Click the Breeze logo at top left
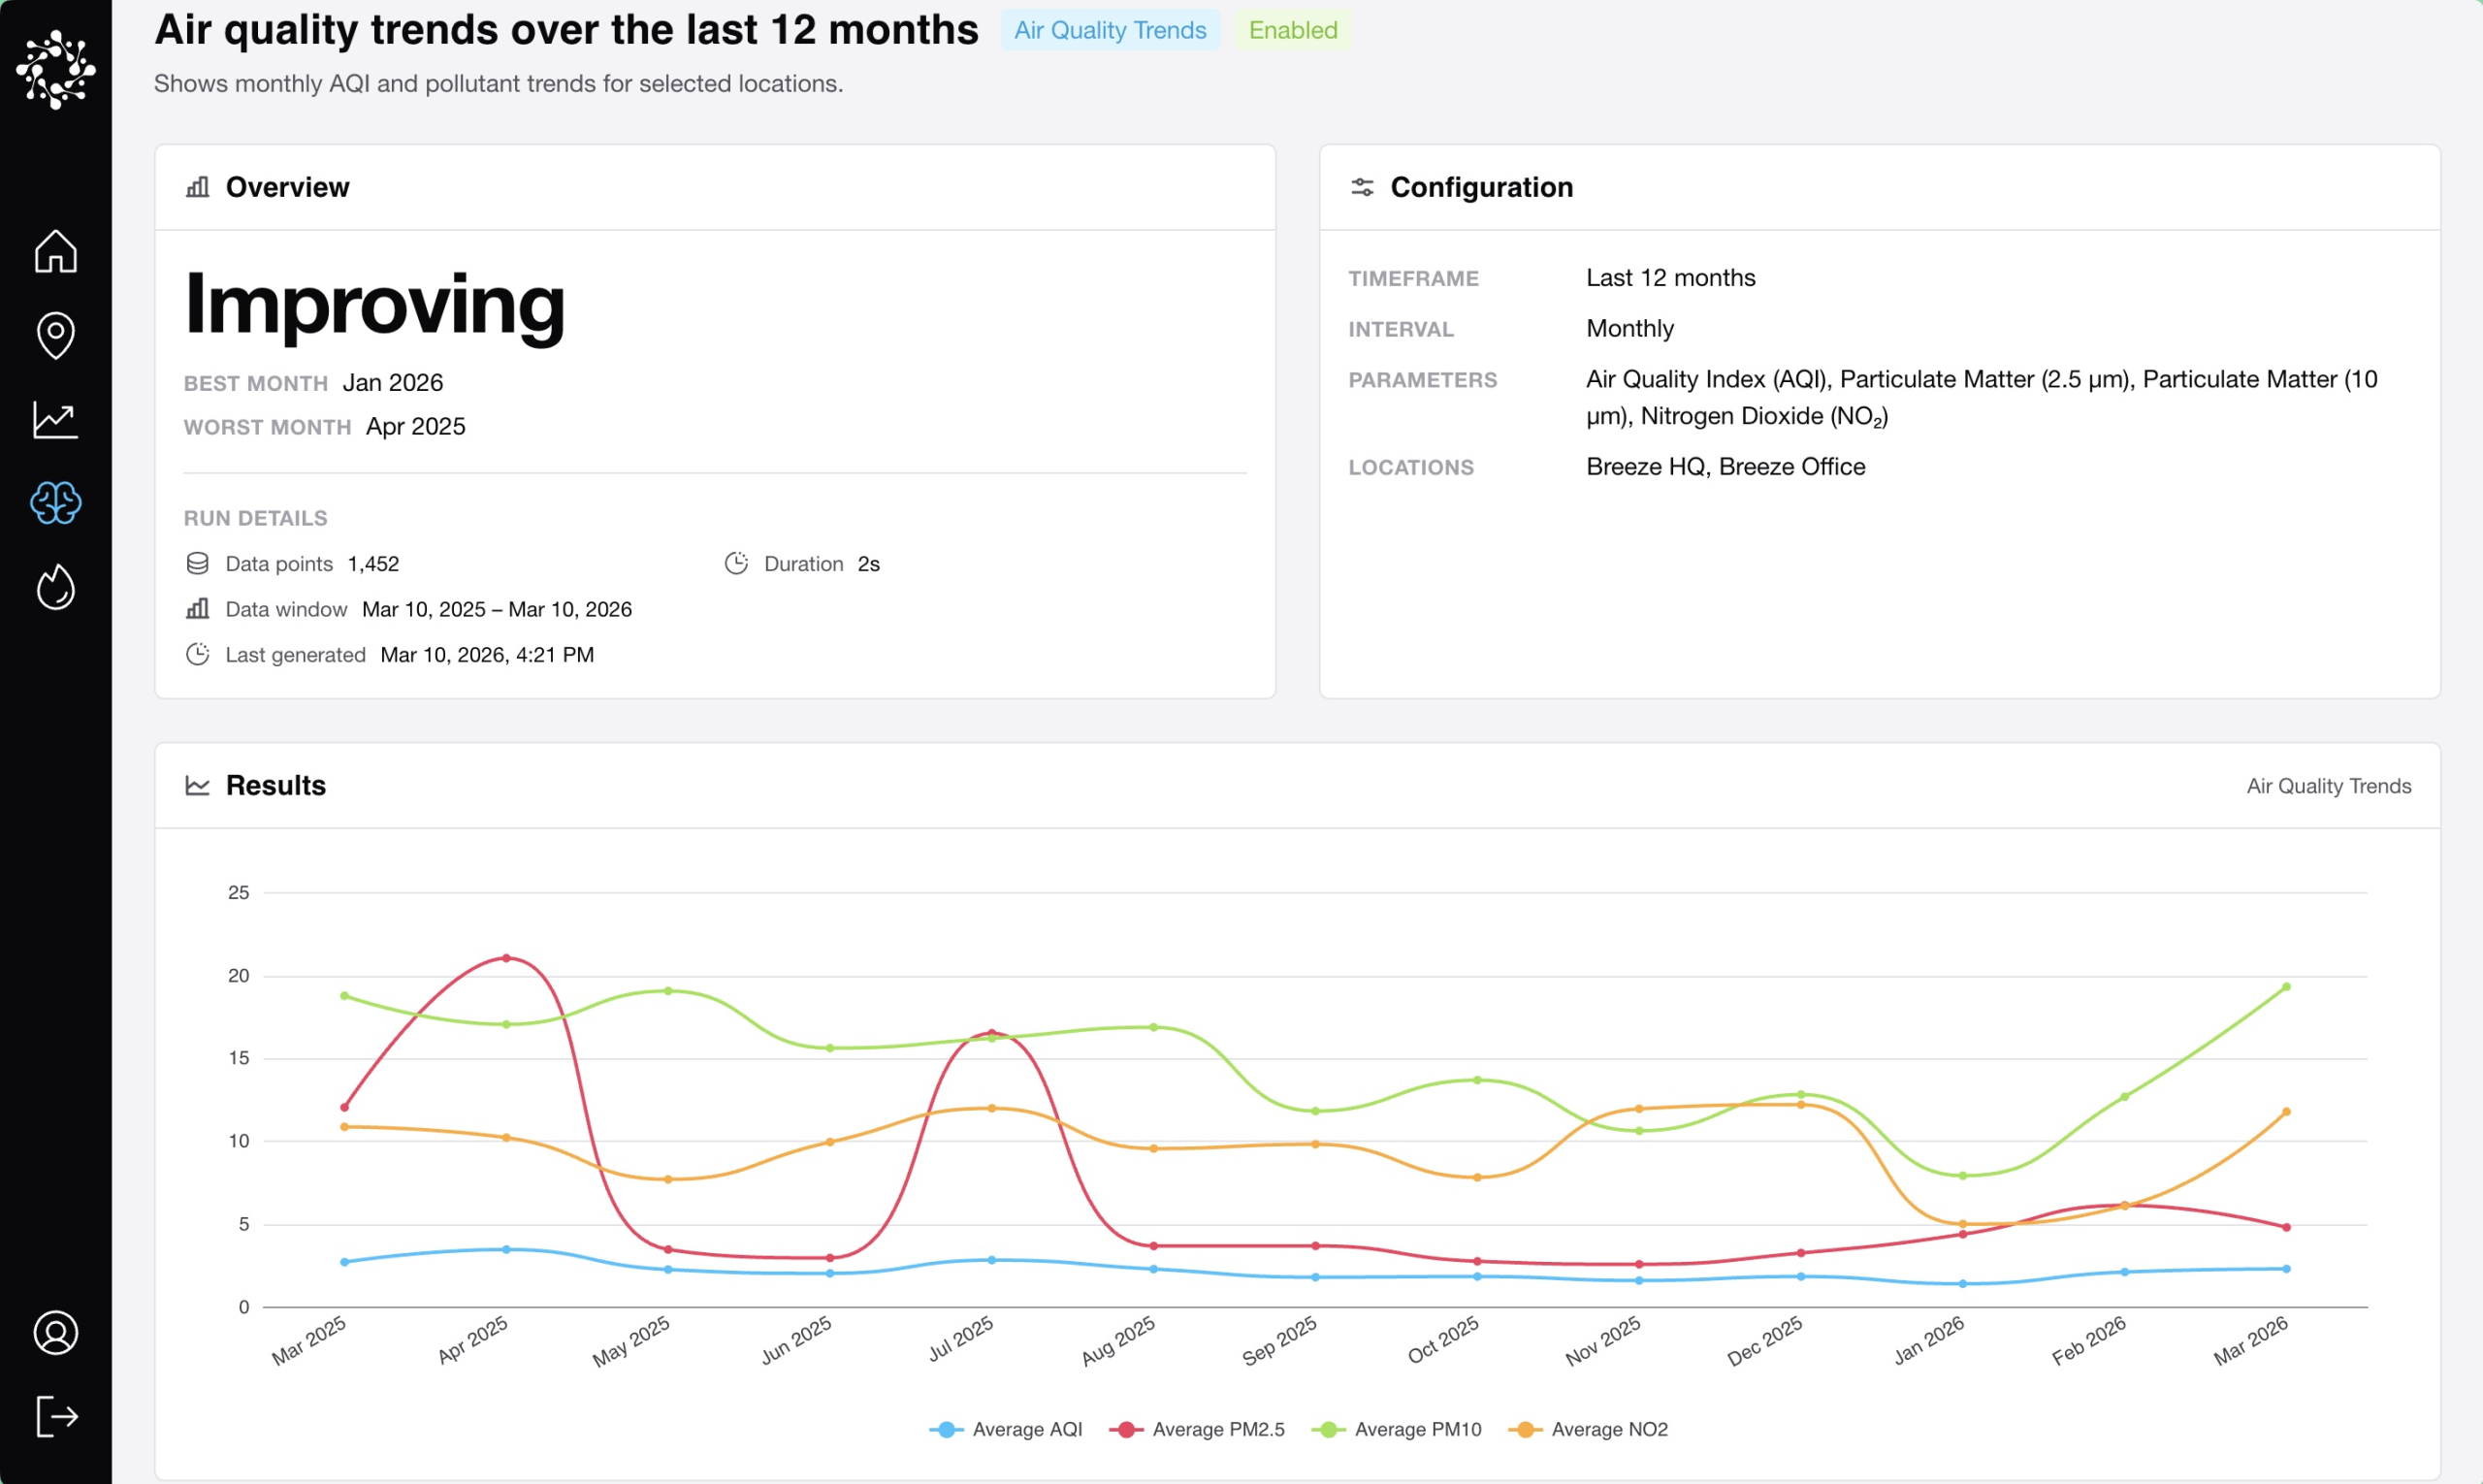The image size is (2483, 1484). point(56,69)
